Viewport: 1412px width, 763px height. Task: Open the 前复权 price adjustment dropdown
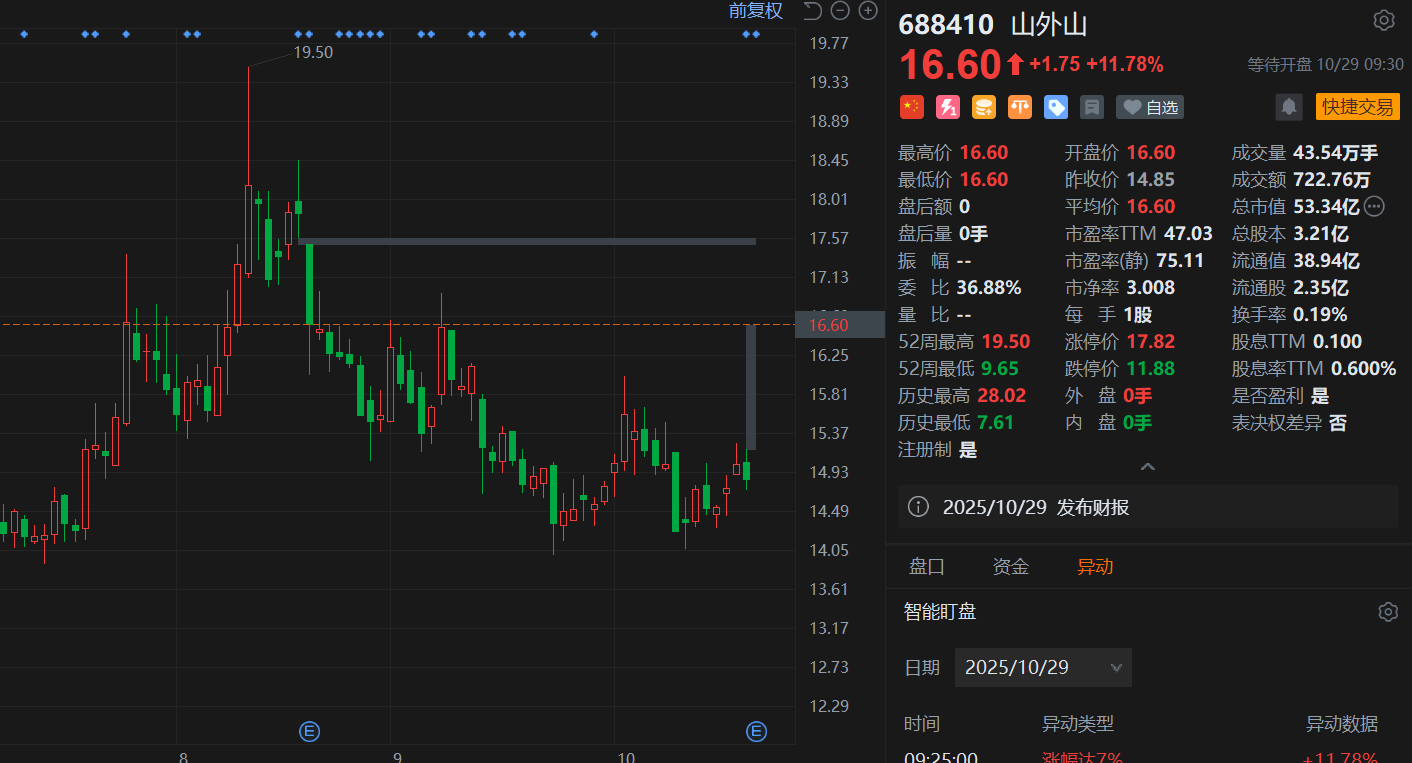(756, 11)
